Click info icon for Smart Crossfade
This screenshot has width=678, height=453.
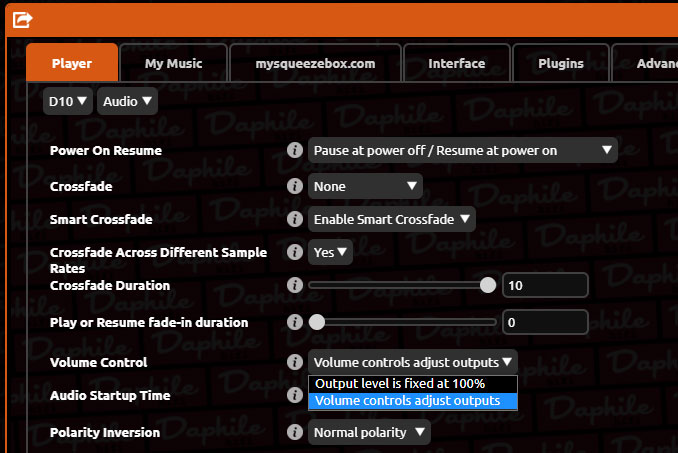pyautogui.click(x=295, y=219)
